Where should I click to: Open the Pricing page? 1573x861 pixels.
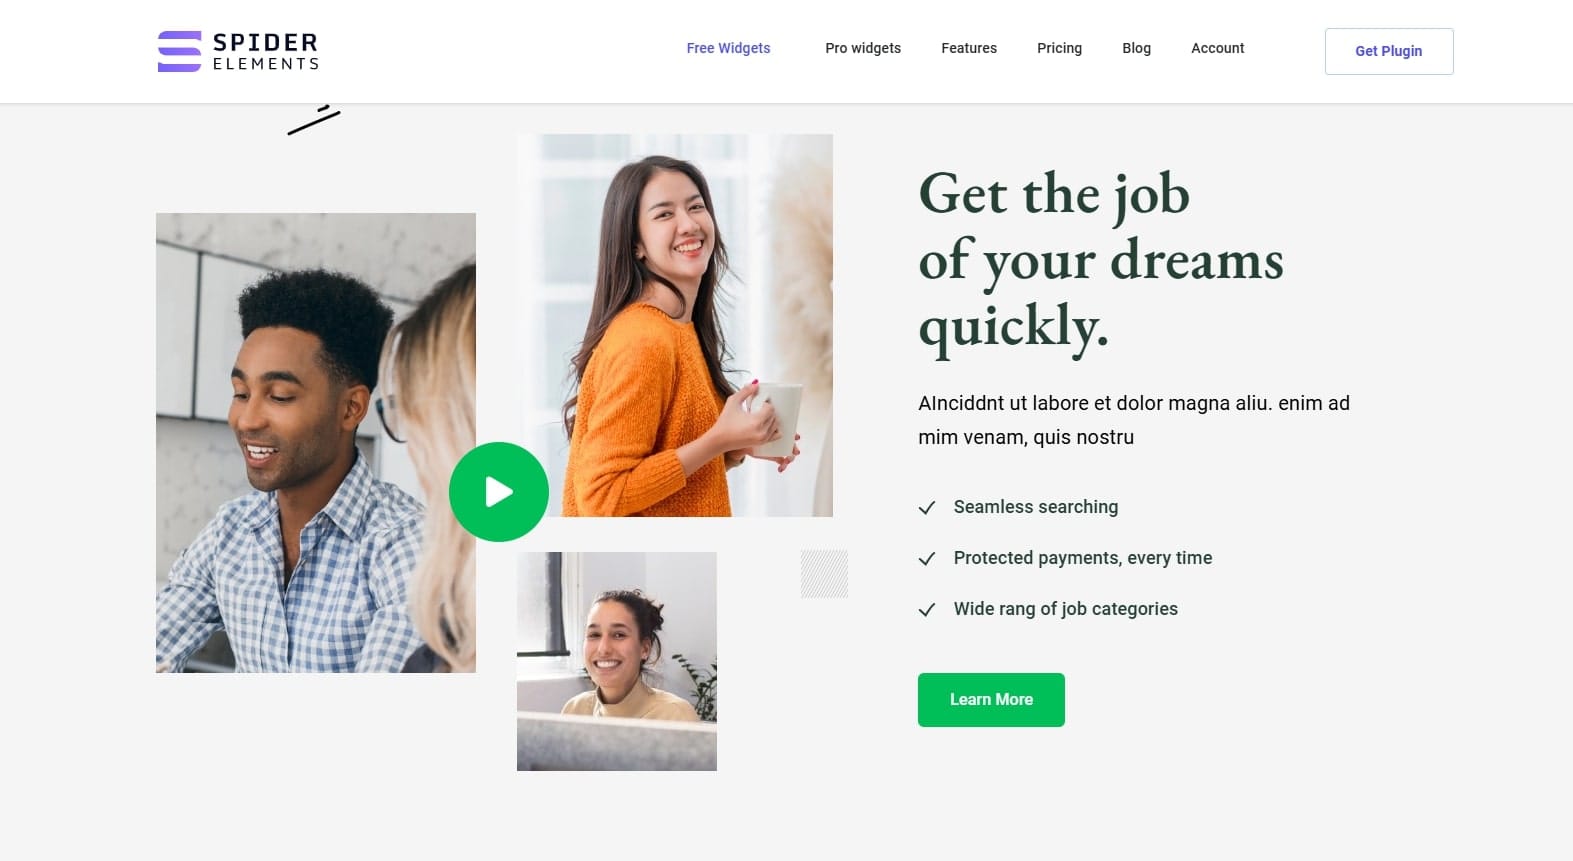coord(1059,48)
